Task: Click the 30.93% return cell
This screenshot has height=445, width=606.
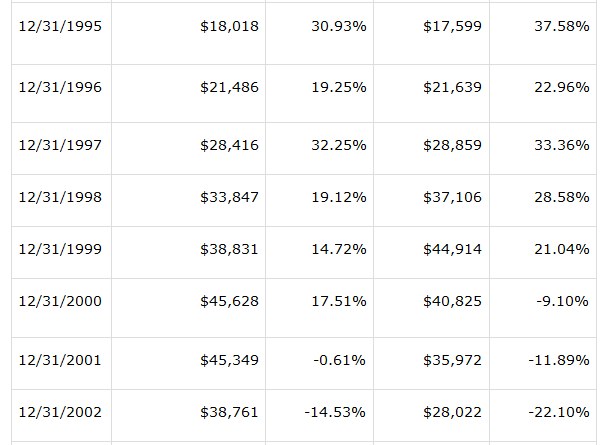Action: point(339,26)
